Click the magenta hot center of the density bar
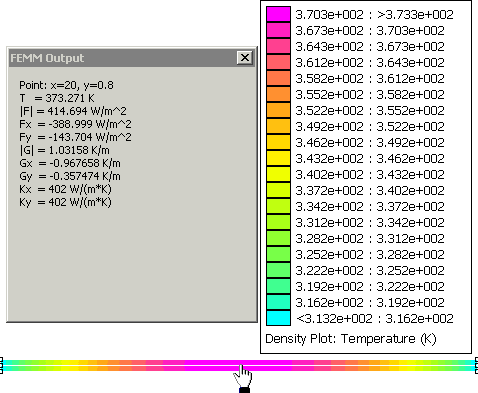 [239, 366]
